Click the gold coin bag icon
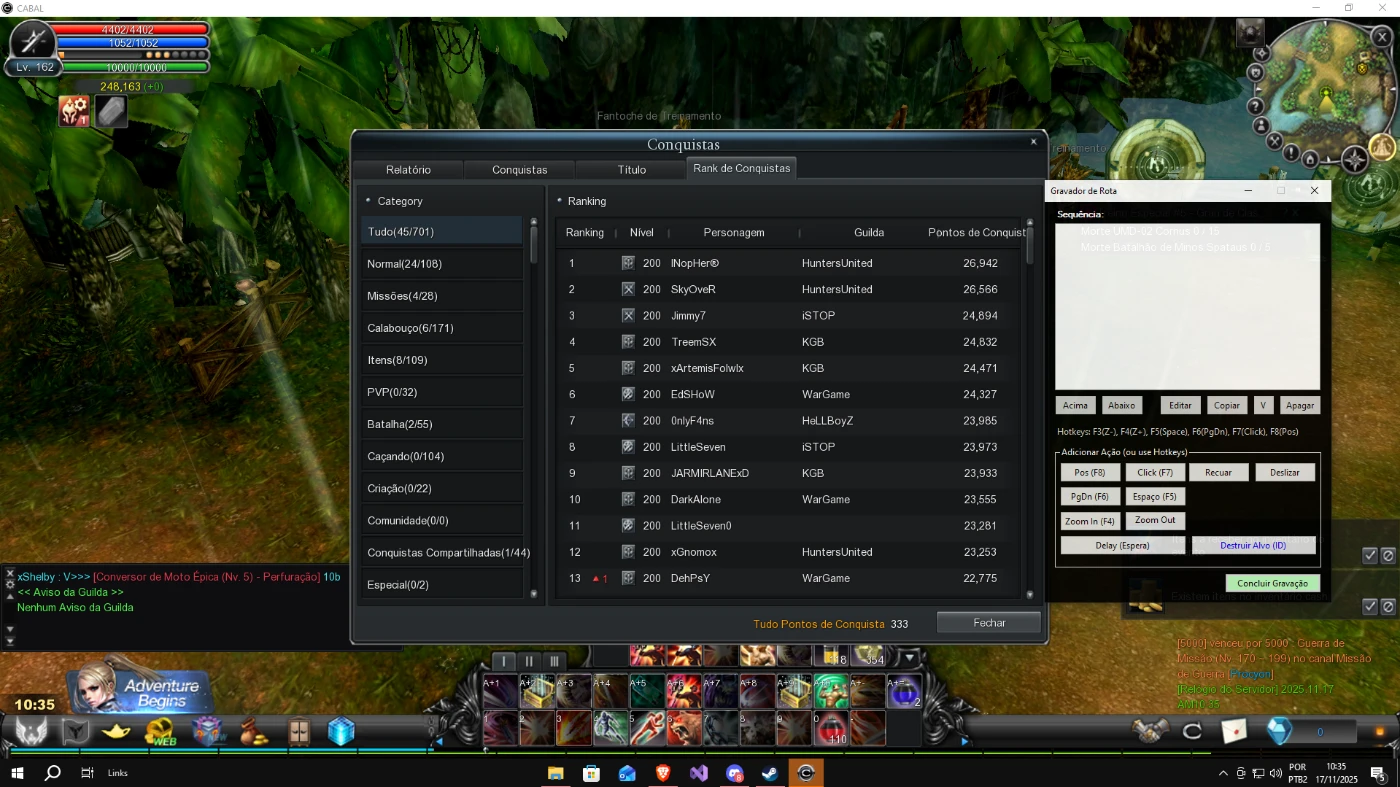The width and height of the screenshot is (1400, 787). (x=253, y=732)
